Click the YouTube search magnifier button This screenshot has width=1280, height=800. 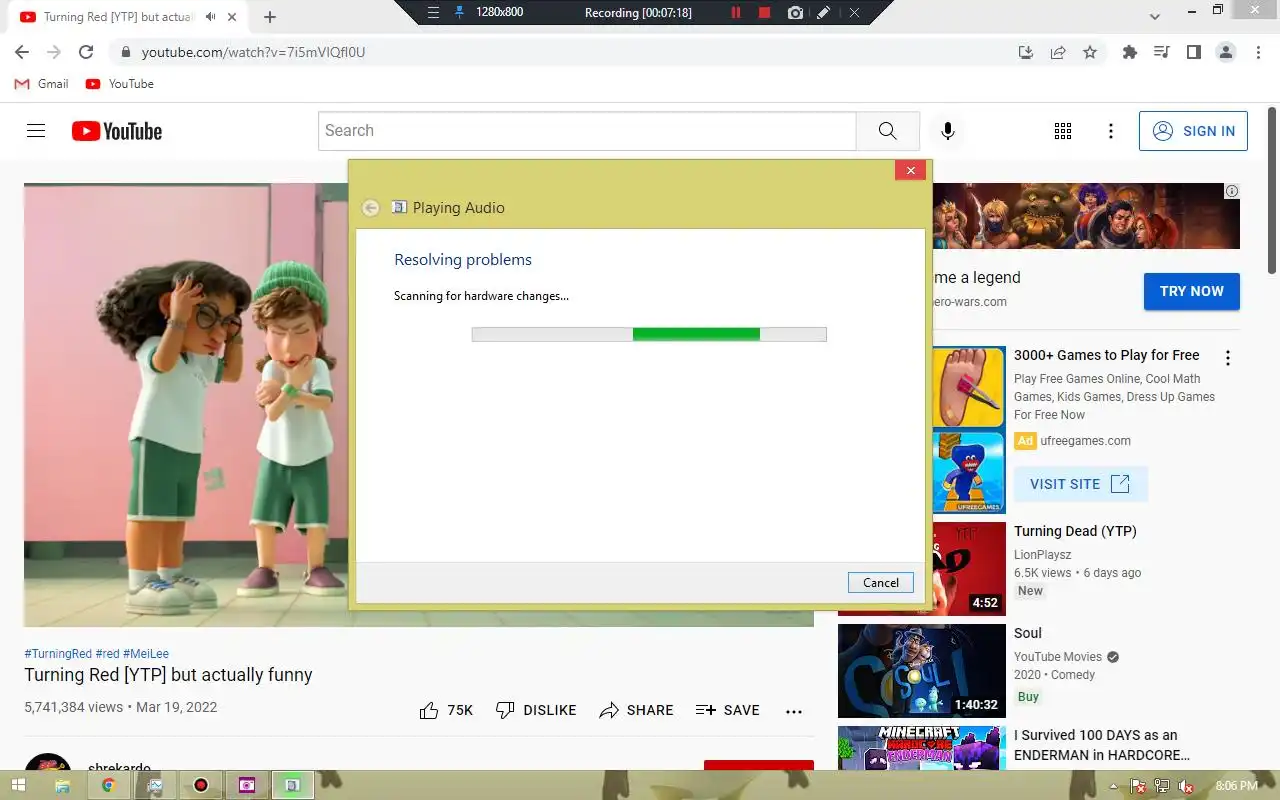click(x=888, y=131)
